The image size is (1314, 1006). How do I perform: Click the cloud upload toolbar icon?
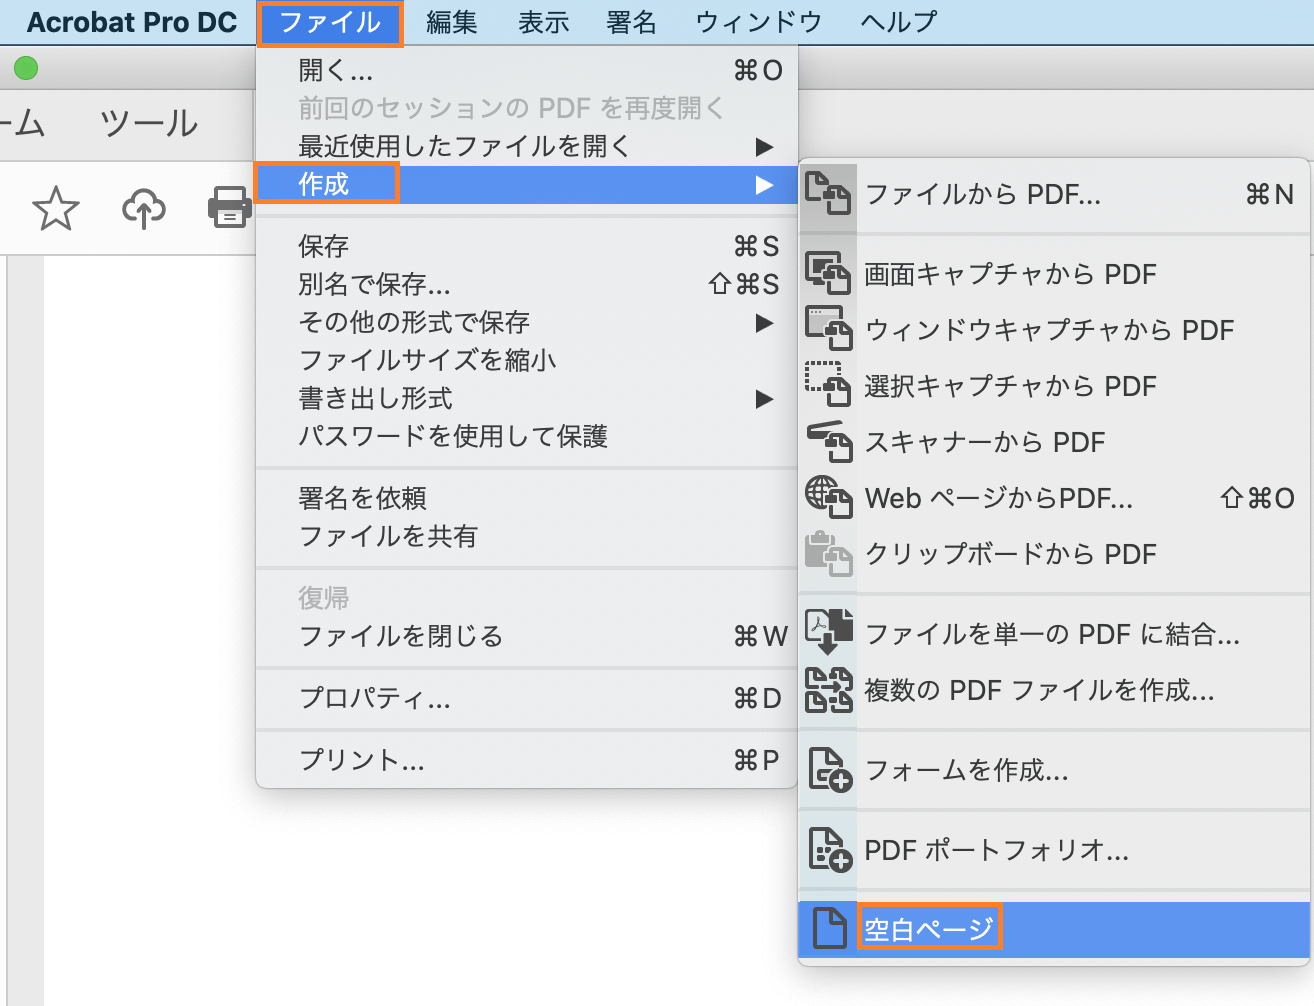(144, 208)
